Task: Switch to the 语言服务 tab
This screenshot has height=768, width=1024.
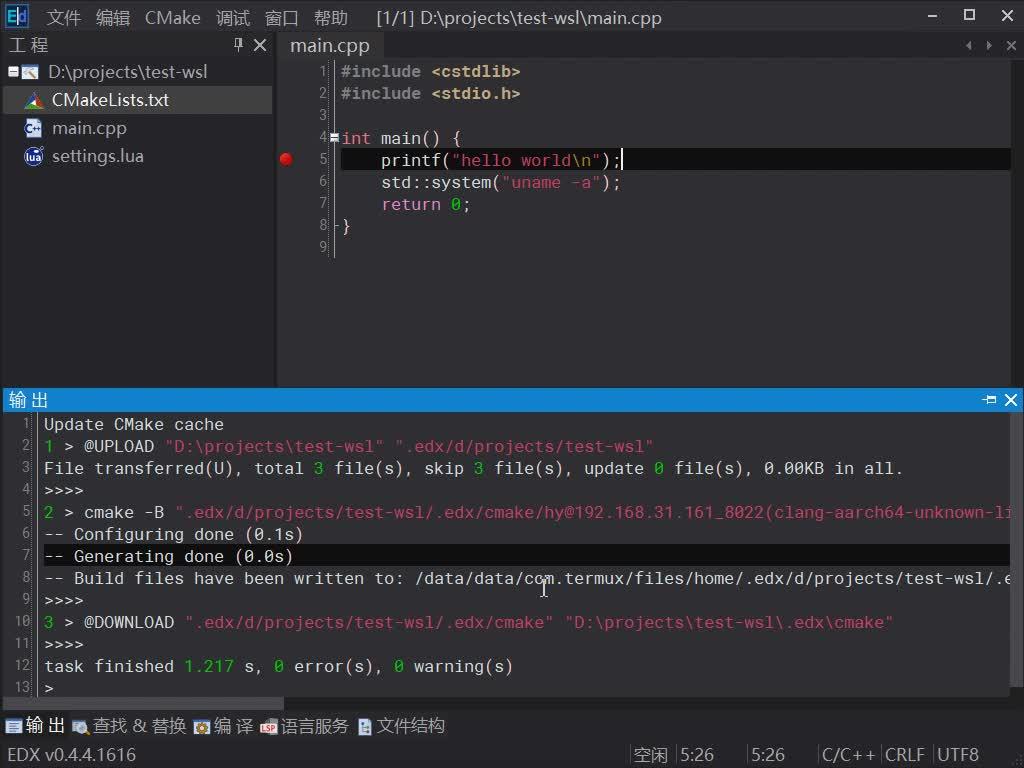Action: tap(304, 726)
